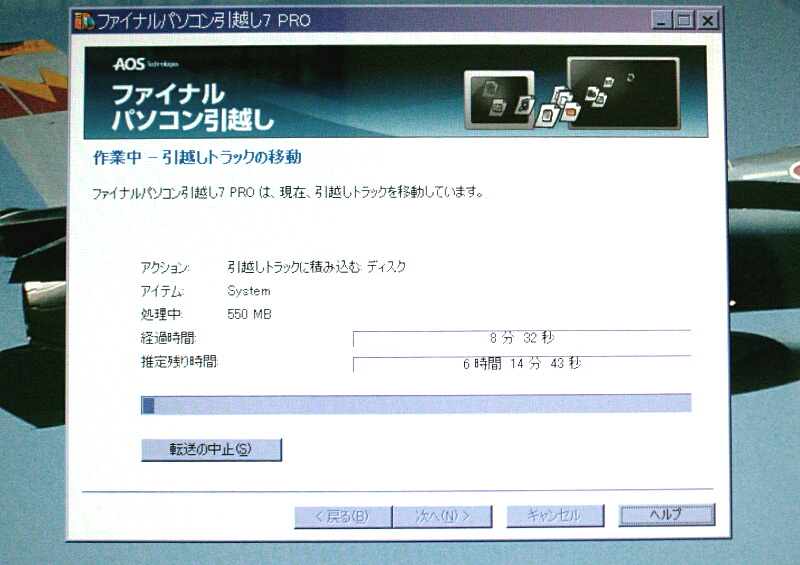Click the アイテム label
Image resolution: width=800 pixels, height=565 pixels.
coord(162,291)
